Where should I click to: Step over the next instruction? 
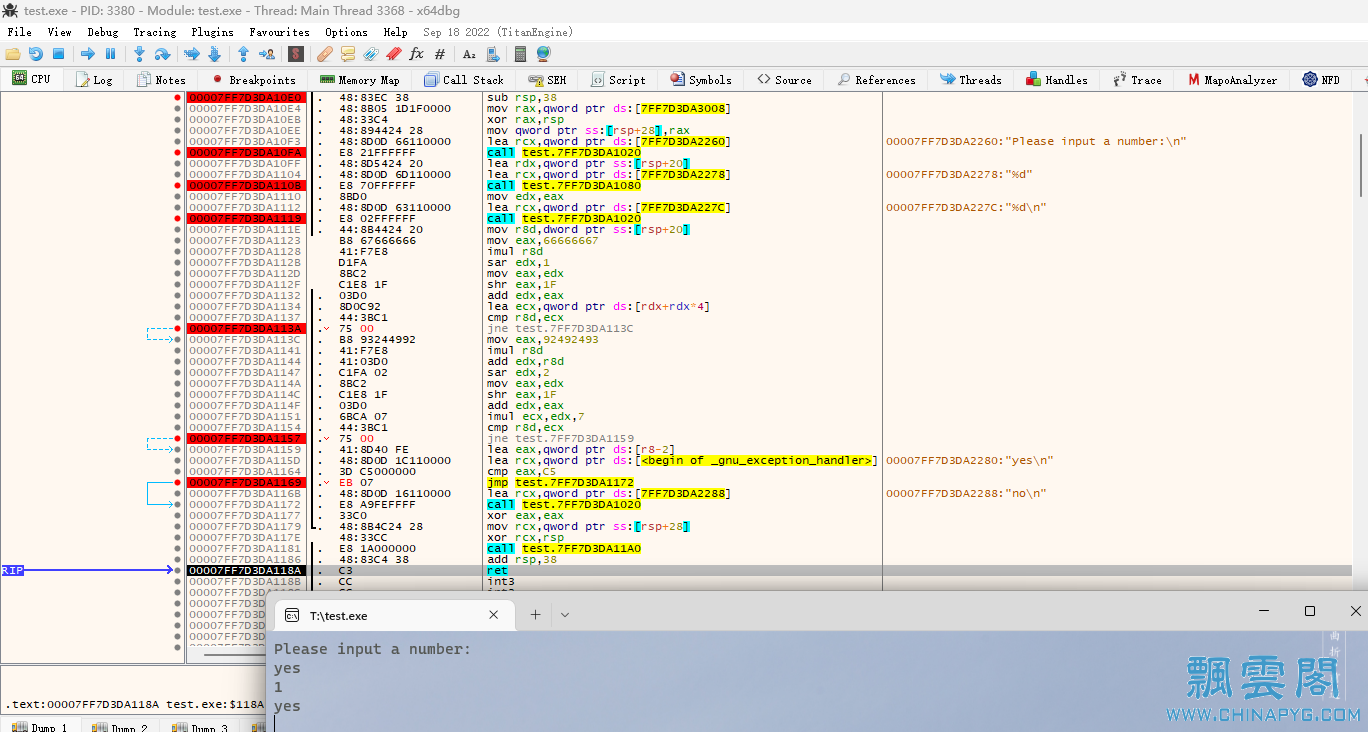(x=163, y=54)
